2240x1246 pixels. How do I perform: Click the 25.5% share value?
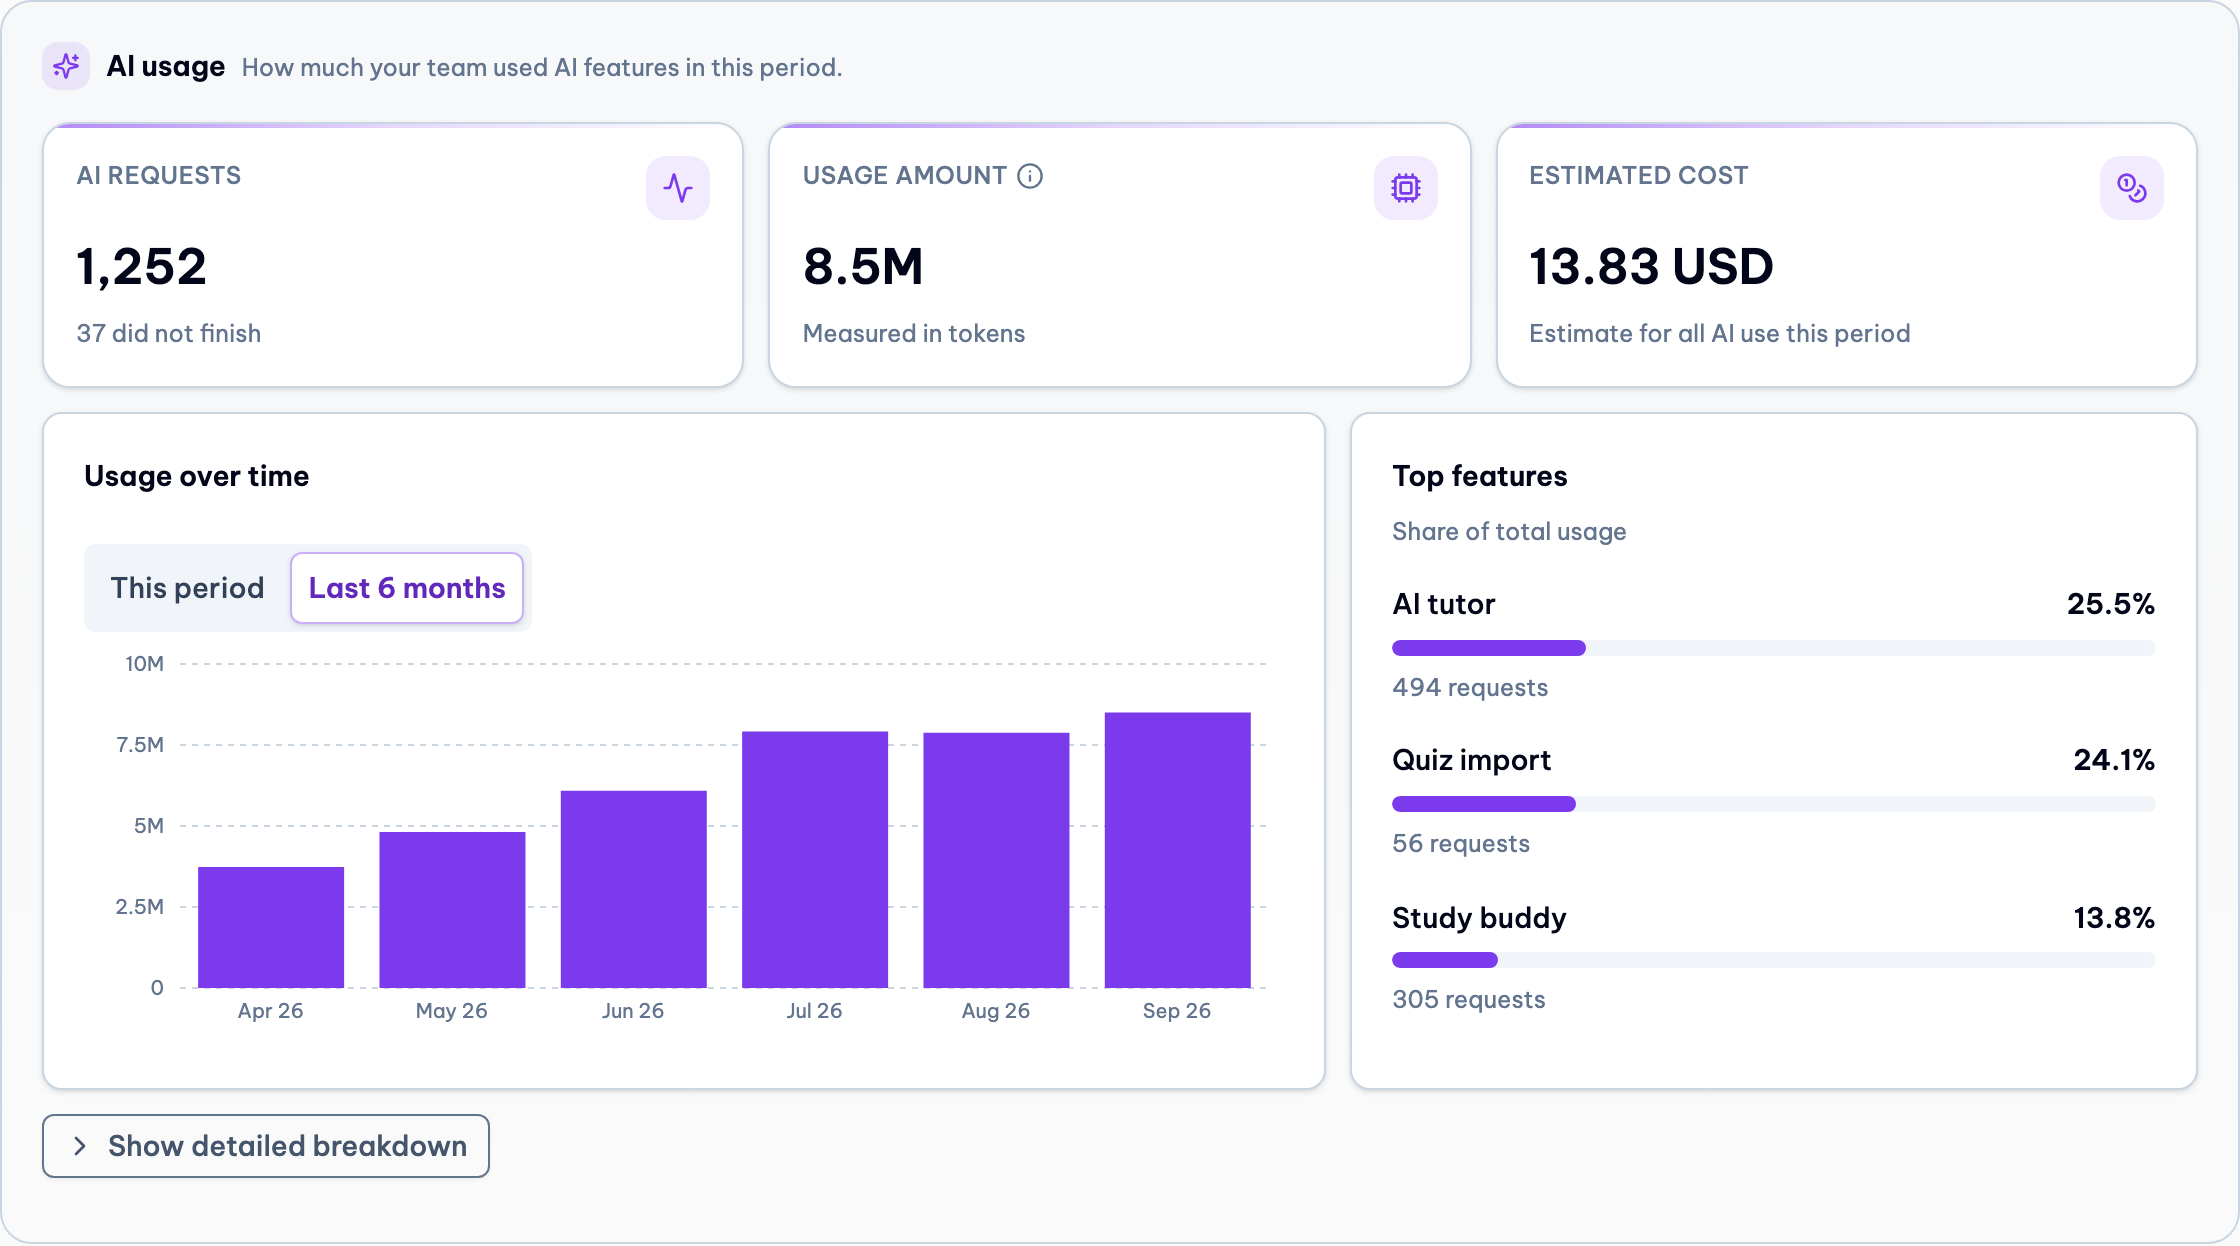click(2111, 604)
